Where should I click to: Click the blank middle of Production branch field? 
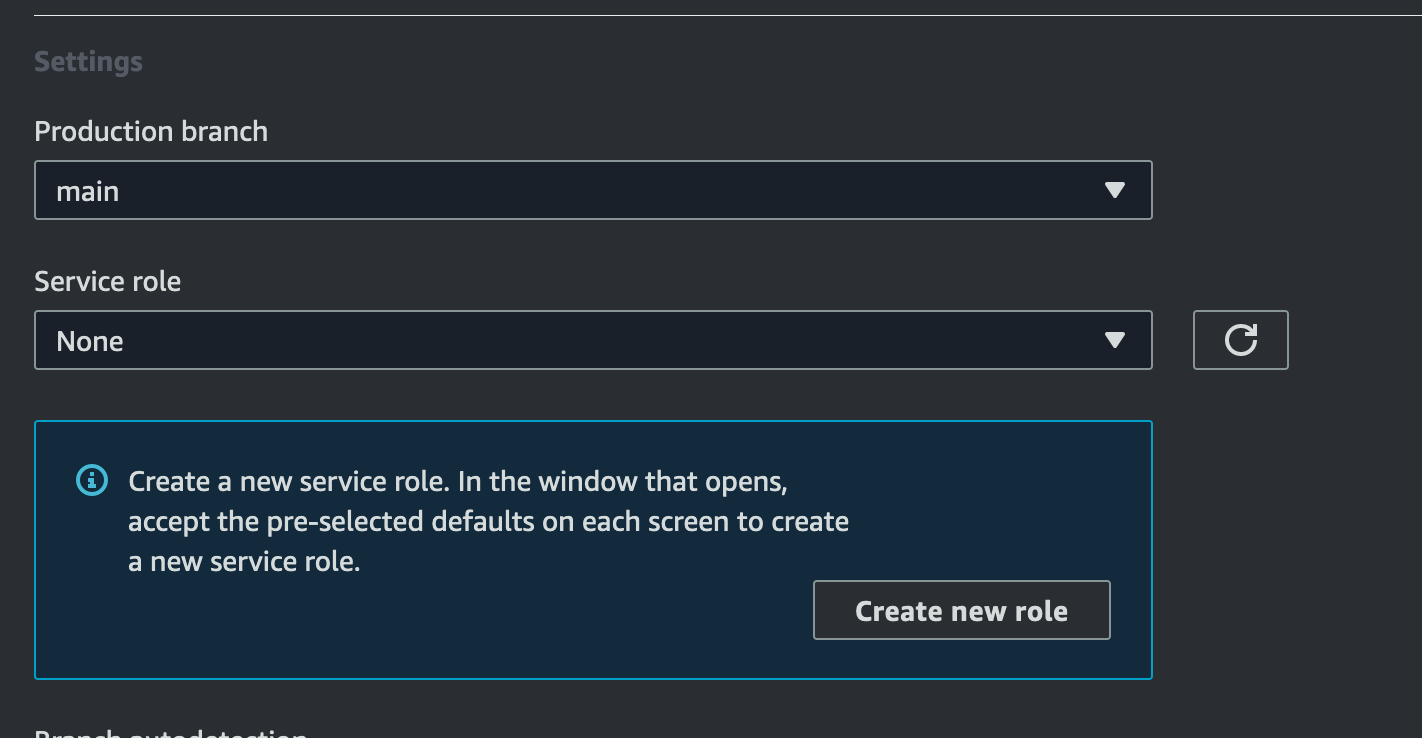tap(600, 190)
